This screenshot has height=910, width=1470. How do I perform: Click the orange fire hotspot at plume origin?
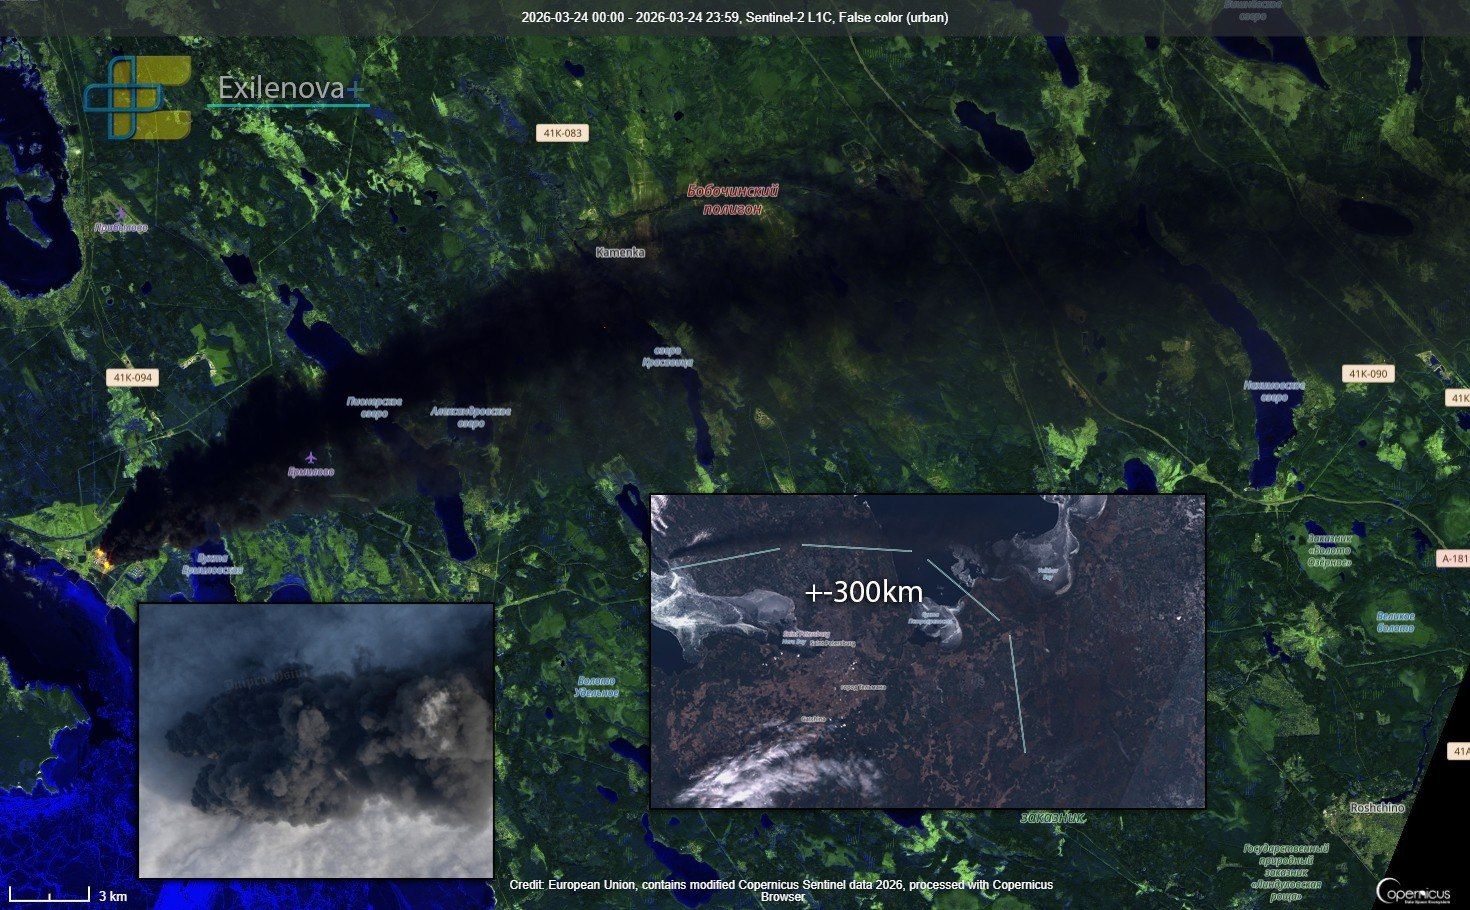[x=104, y=558]
